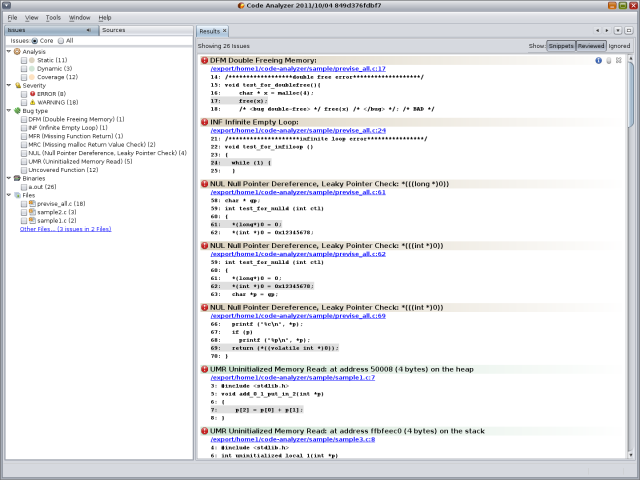Viewport: 640px width, 480px height.
Task: Click highlighted code line 17: free(x);
Action: [x=239, y=101]
